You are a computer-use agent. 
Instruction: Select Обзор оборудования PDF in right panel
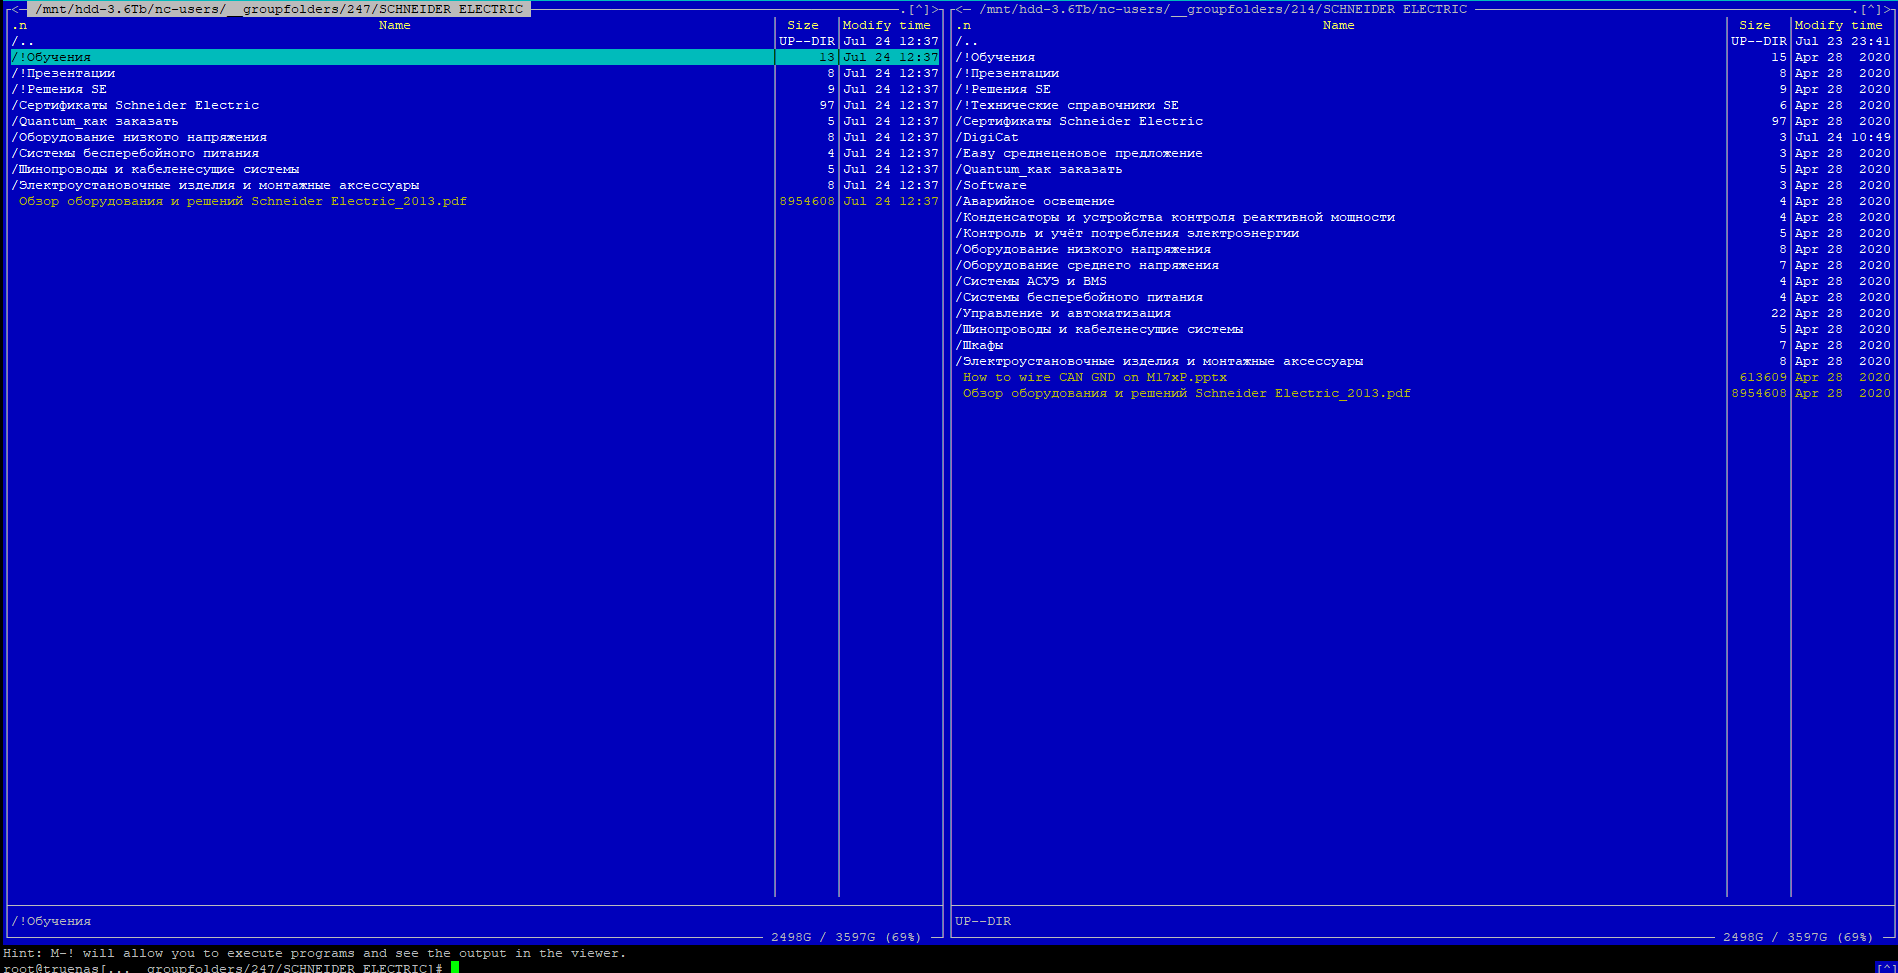pyautogui.click(x=1423, y=393)
